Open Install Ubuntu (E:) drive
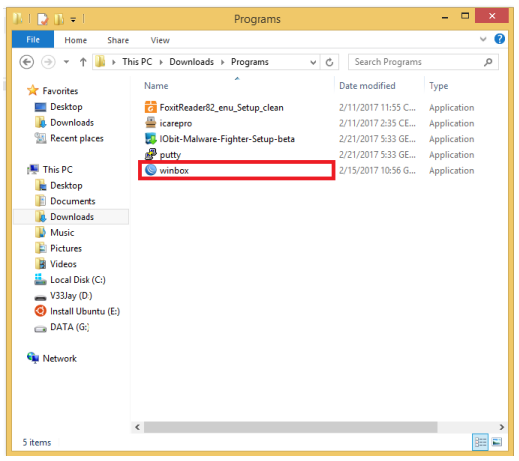The width and height of the screenshot is (519, 461). [x=77, y=311]
